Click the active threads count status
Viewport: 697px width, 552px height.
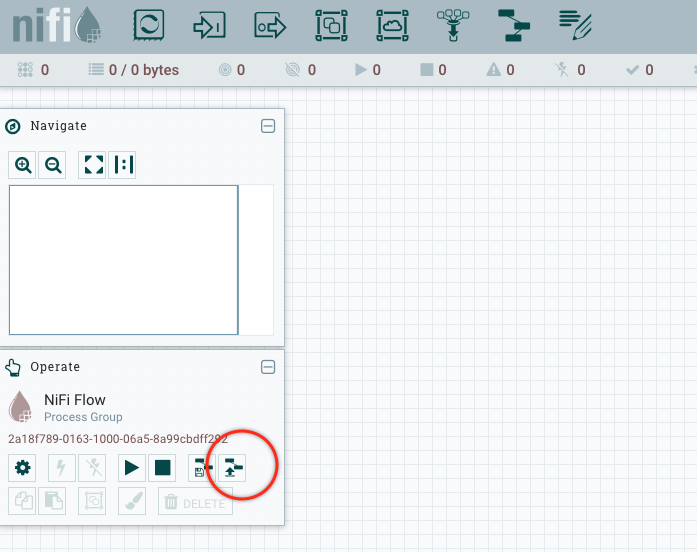tap(33, 70)
